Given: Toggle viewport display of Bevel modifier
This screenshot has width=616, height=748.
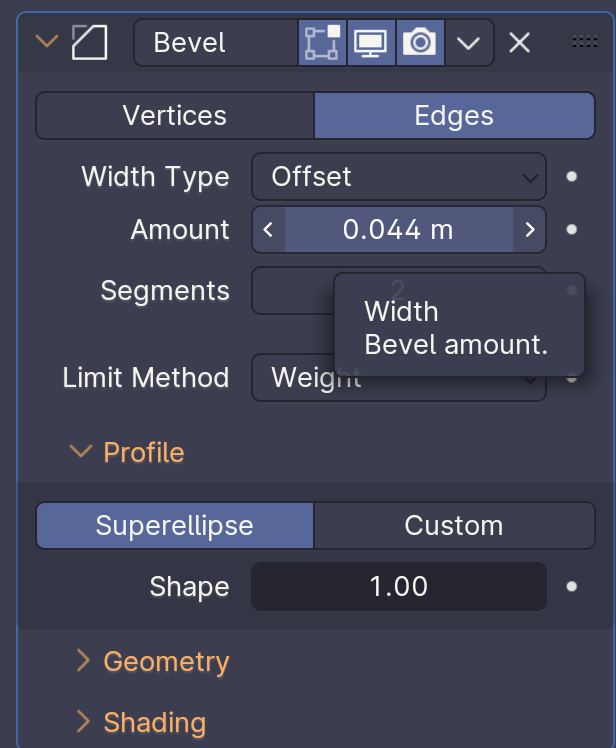Looking at the screenshot, I should (371, 43).
